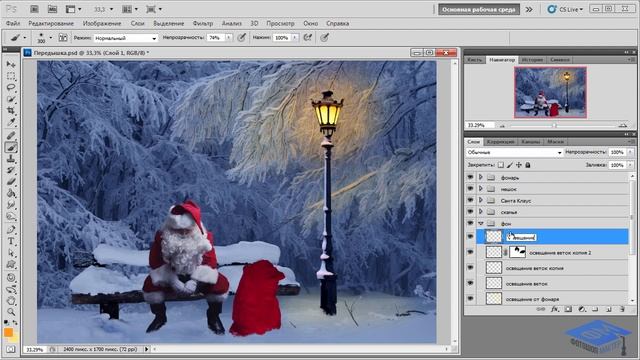Select the Rectangular Marquee tool
This screenshot has height=360, width=640.
click(x=11, y=76)
